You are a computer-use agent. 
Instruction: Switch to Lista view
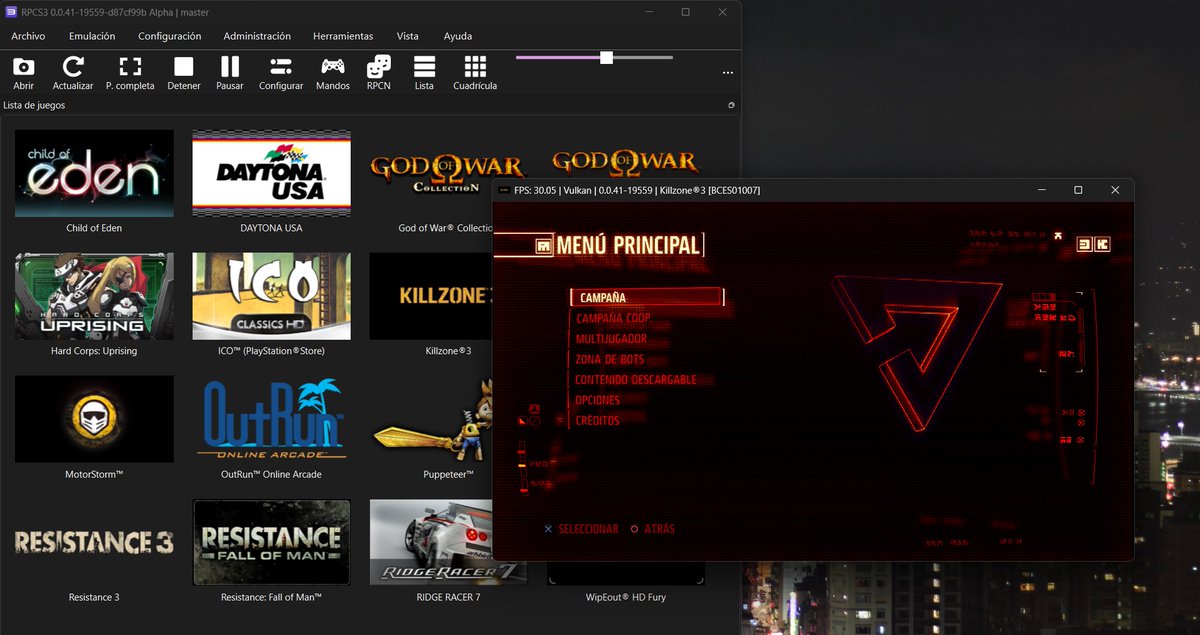pyautogui.click(x=424, y=67)
